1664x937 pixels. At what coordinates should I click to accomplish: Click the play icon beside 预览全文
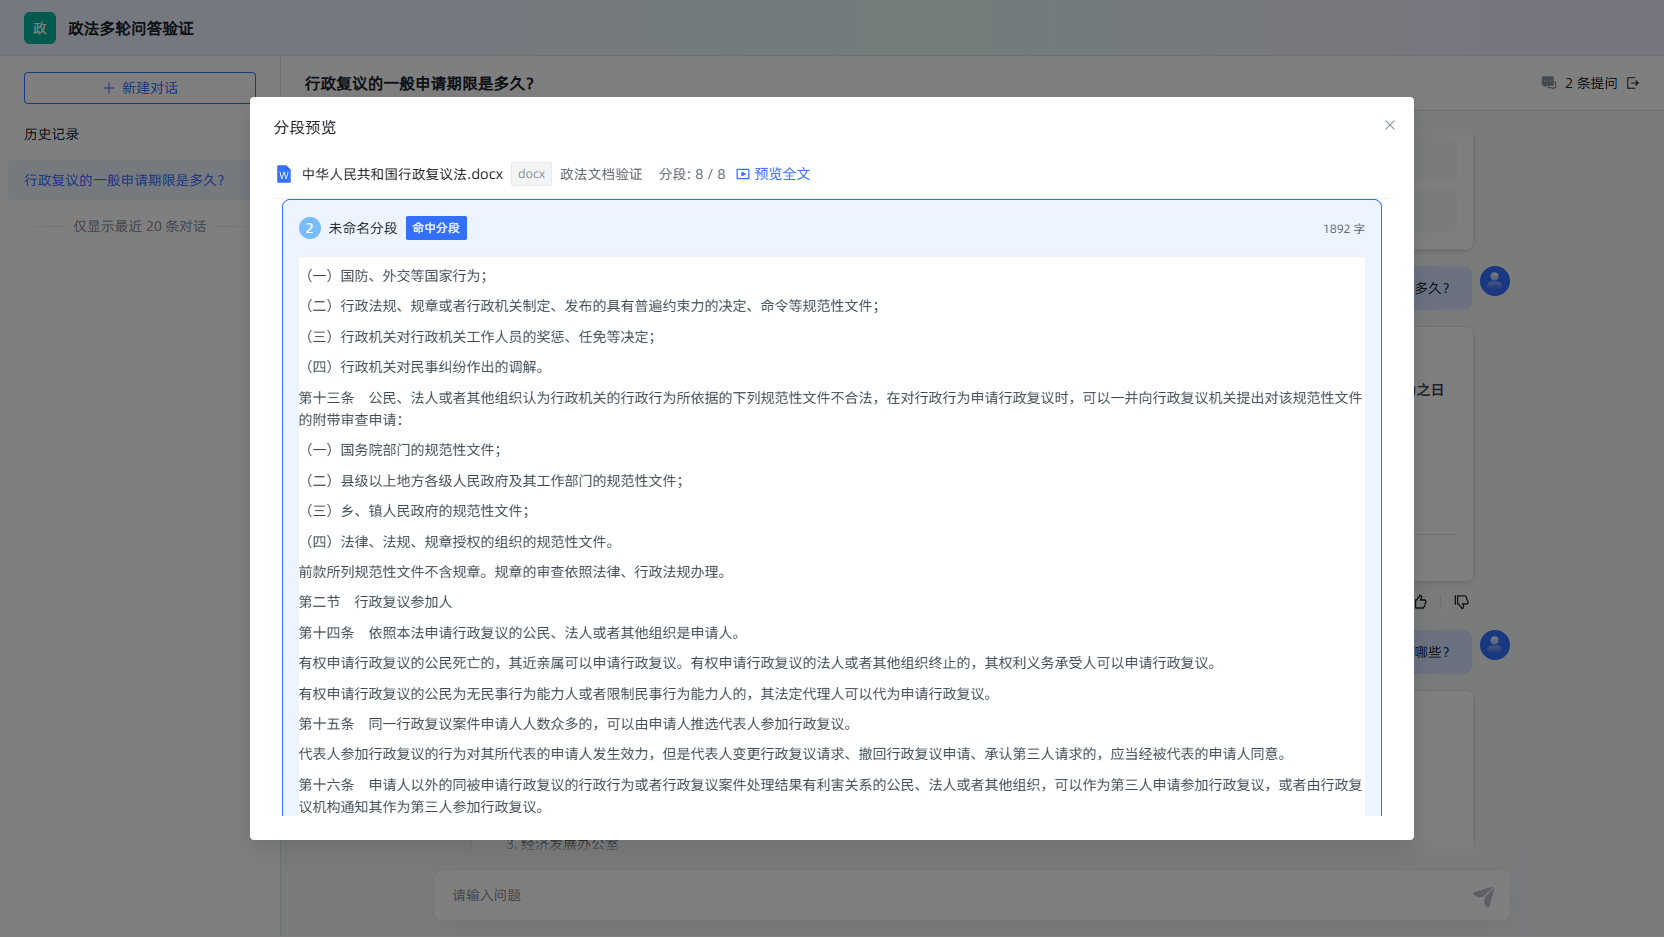click(x=743, y=174)
